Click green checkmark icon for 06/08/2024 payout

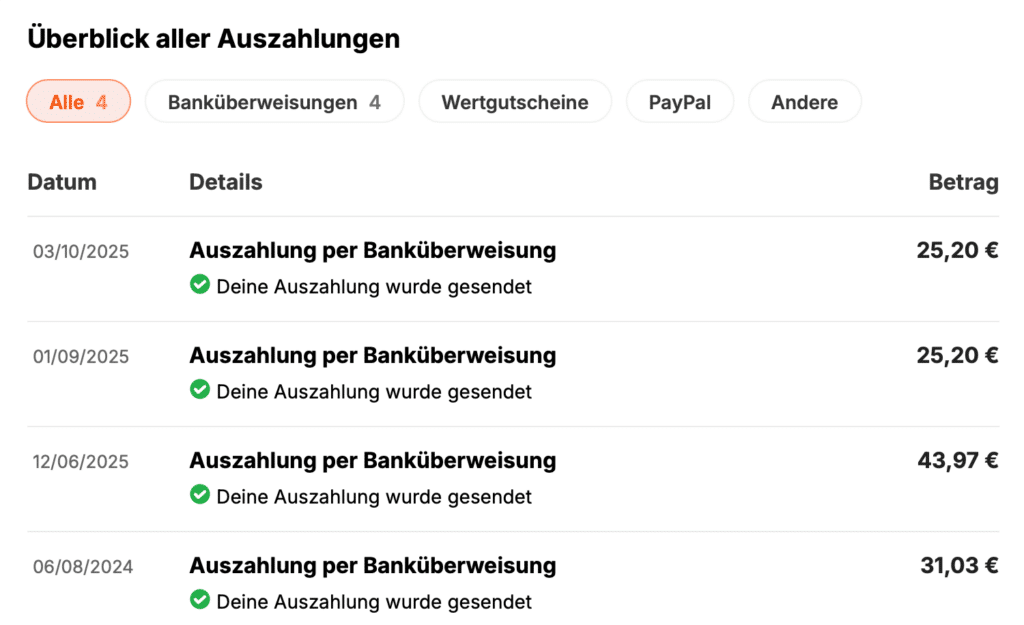click(200, 600)
